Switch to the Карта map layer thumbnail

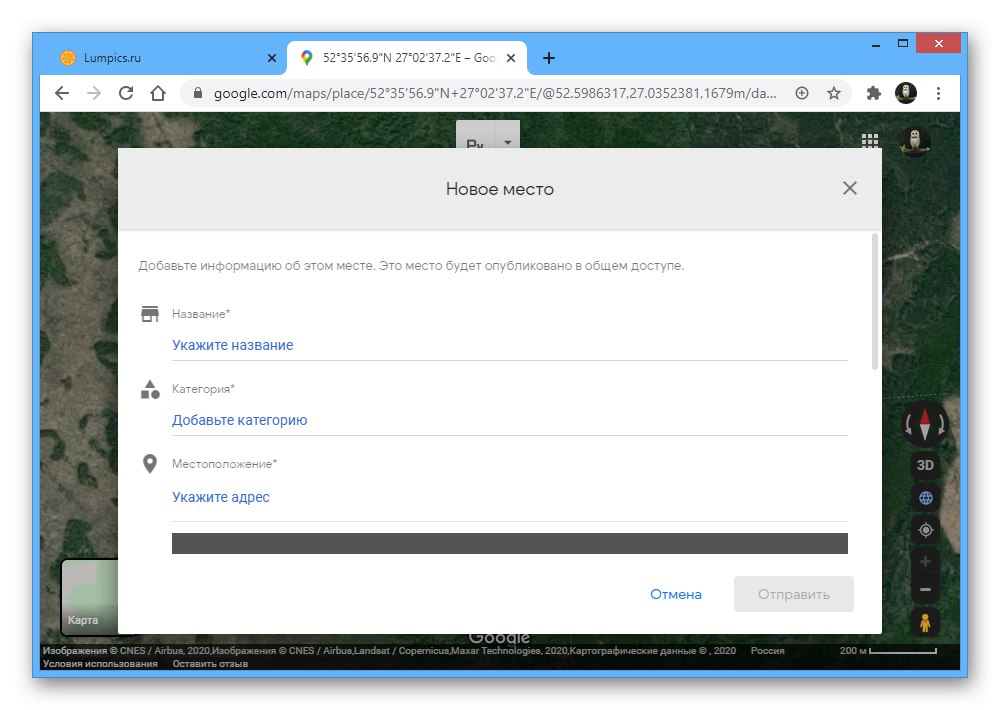(x=89, y=597)
